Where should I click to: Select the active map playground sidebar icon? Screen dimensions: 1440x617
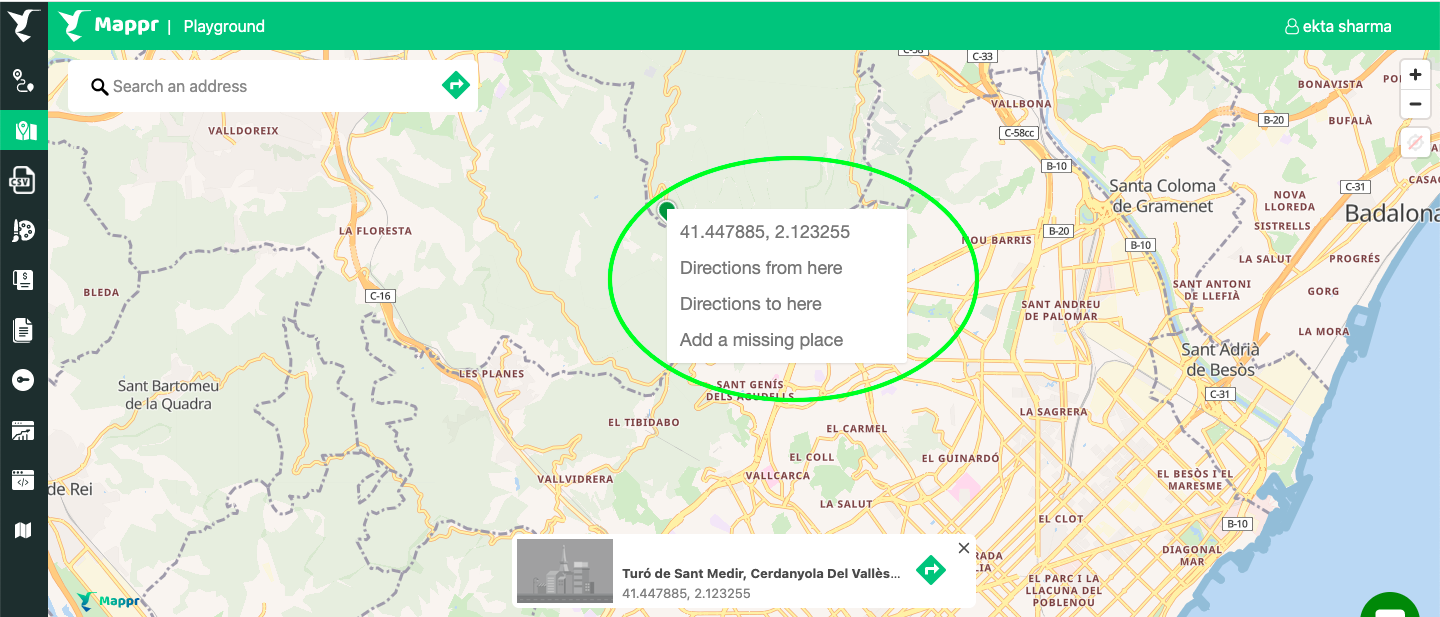click(24, 131)
